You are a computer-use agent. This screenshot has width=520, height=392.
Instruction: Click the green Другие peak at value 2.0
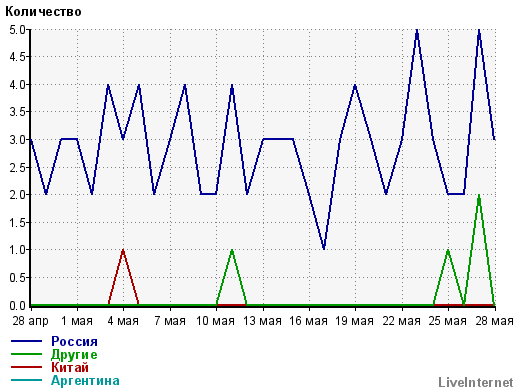(479, 195)
